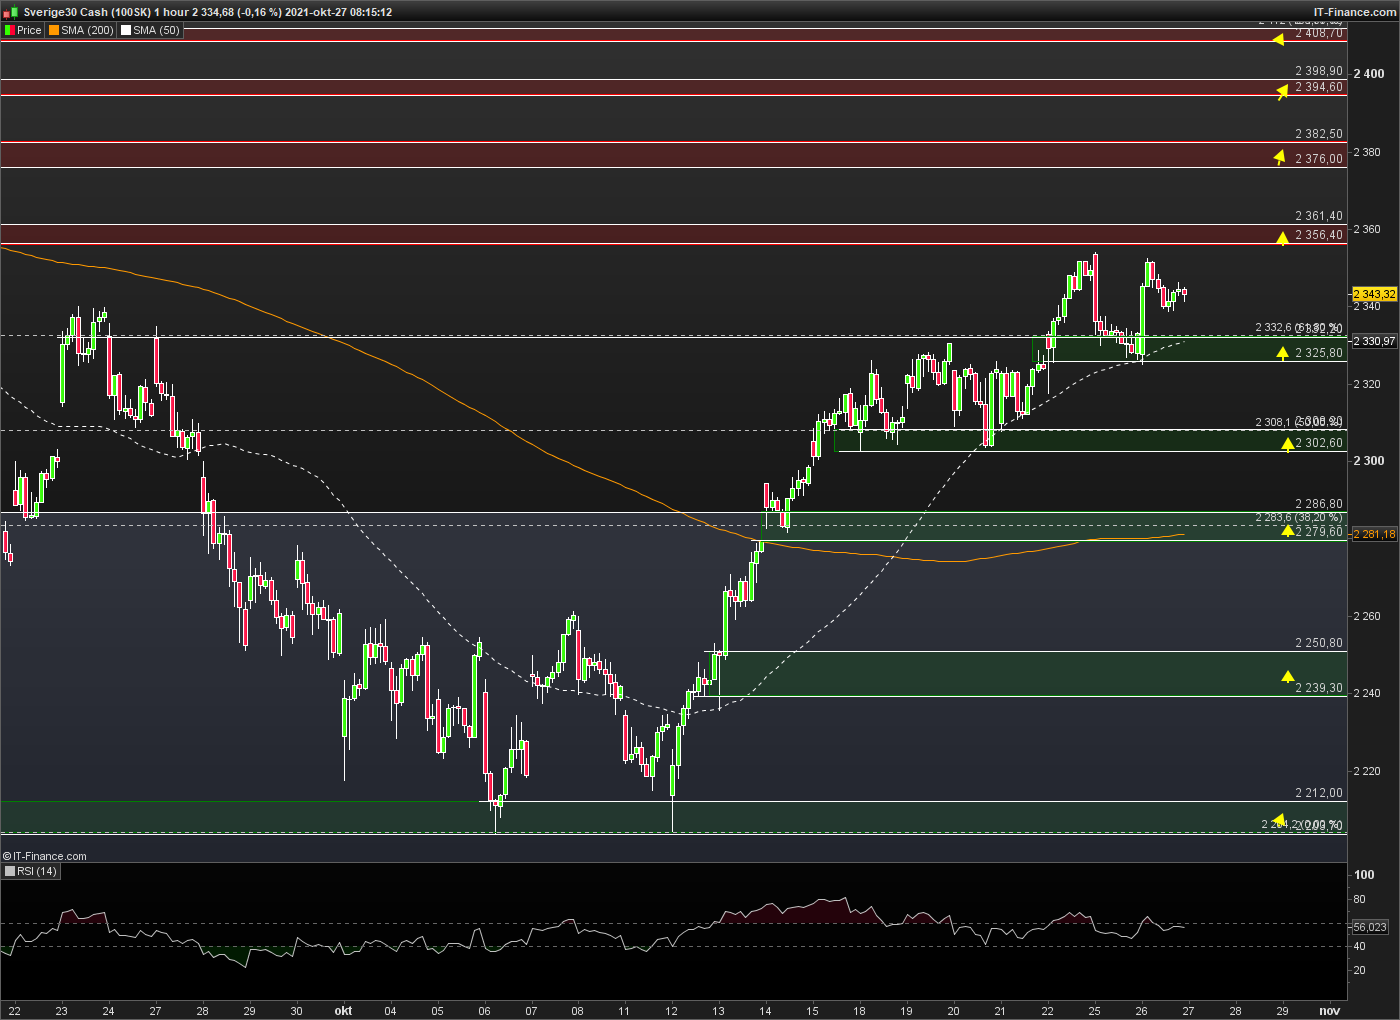Click the yellow arrow at level 2 376,00
The height and width of the screenshot is (1020, 1400).
(1279, 157)
